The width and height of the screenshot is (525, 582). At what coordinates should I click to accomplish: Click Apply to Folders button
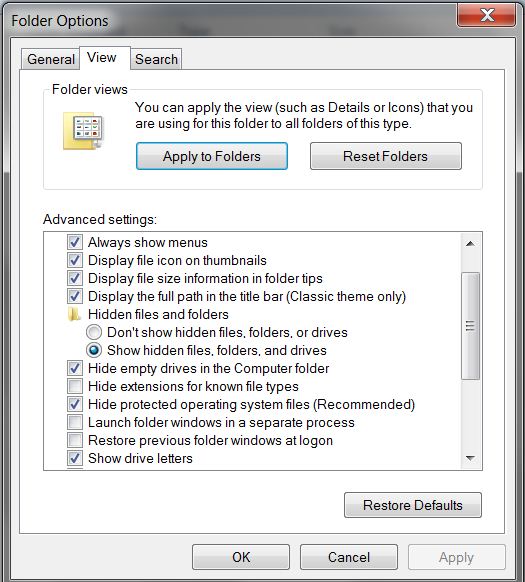tap(212, 156)
